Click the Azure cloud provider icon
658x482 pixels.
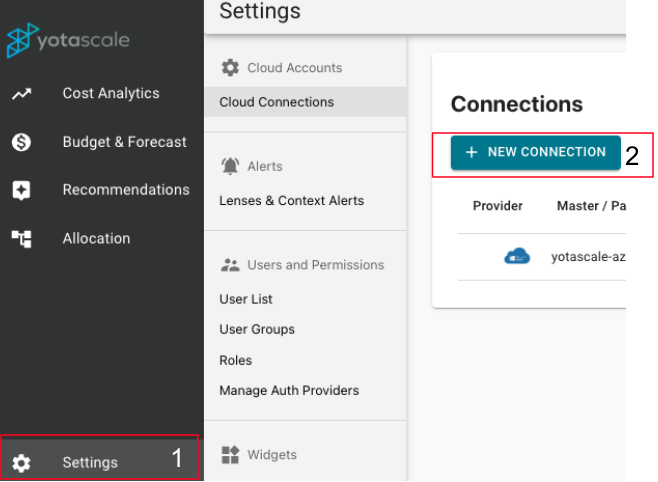516,256
